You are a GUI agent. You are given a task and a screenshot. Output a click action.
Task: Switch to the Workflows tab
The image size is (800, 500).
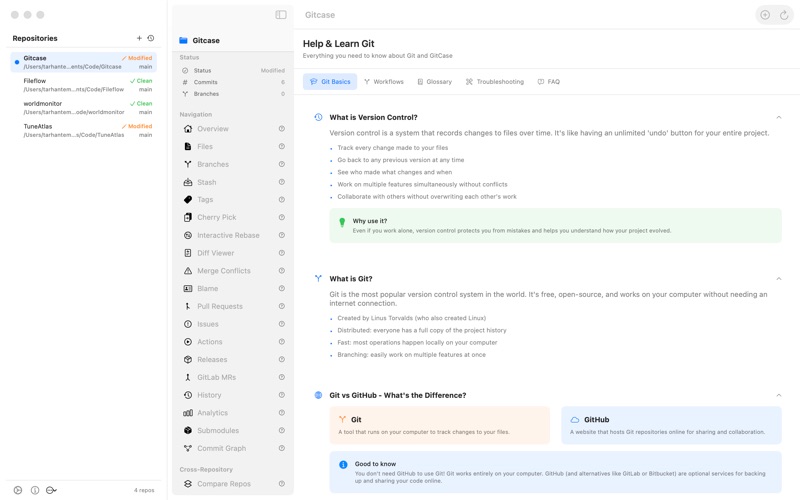pos(384,82)
